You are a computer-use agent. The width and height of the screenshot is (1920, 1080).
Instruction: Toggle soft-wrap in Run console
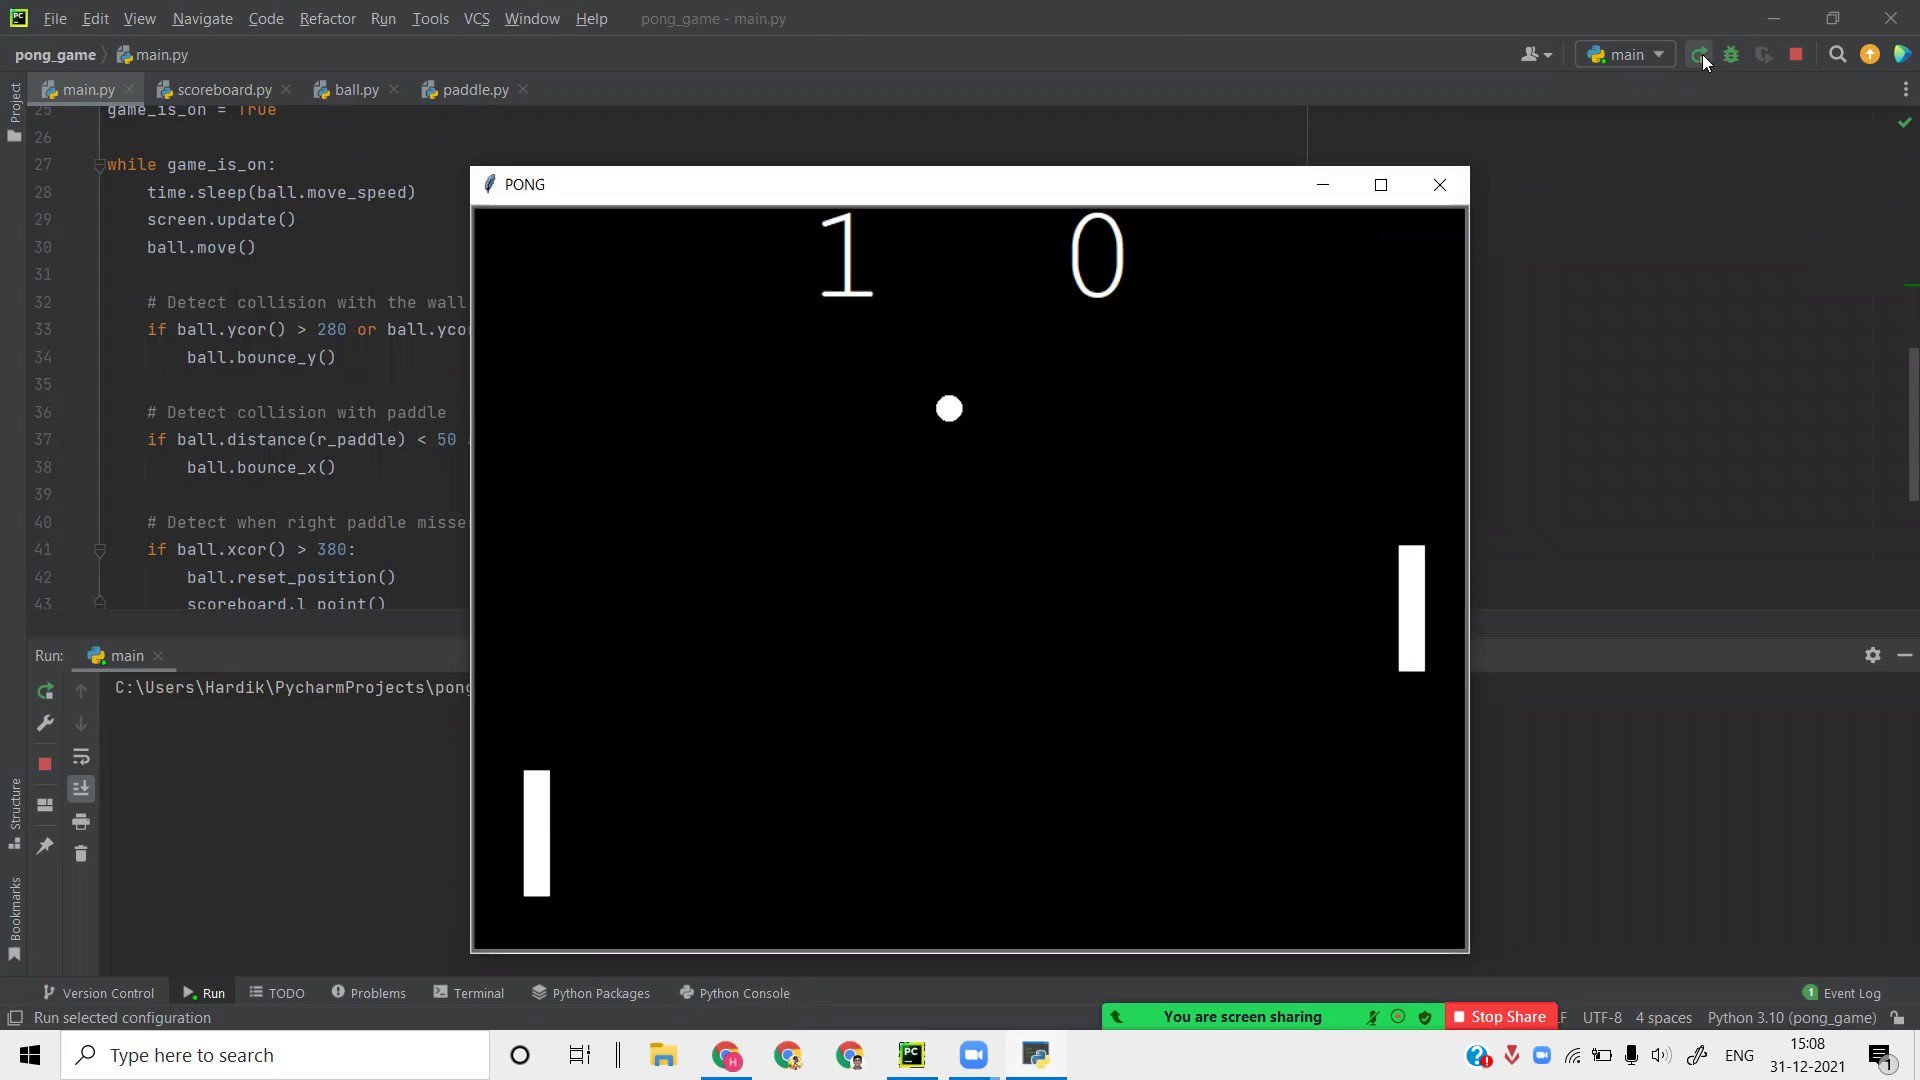81,757
